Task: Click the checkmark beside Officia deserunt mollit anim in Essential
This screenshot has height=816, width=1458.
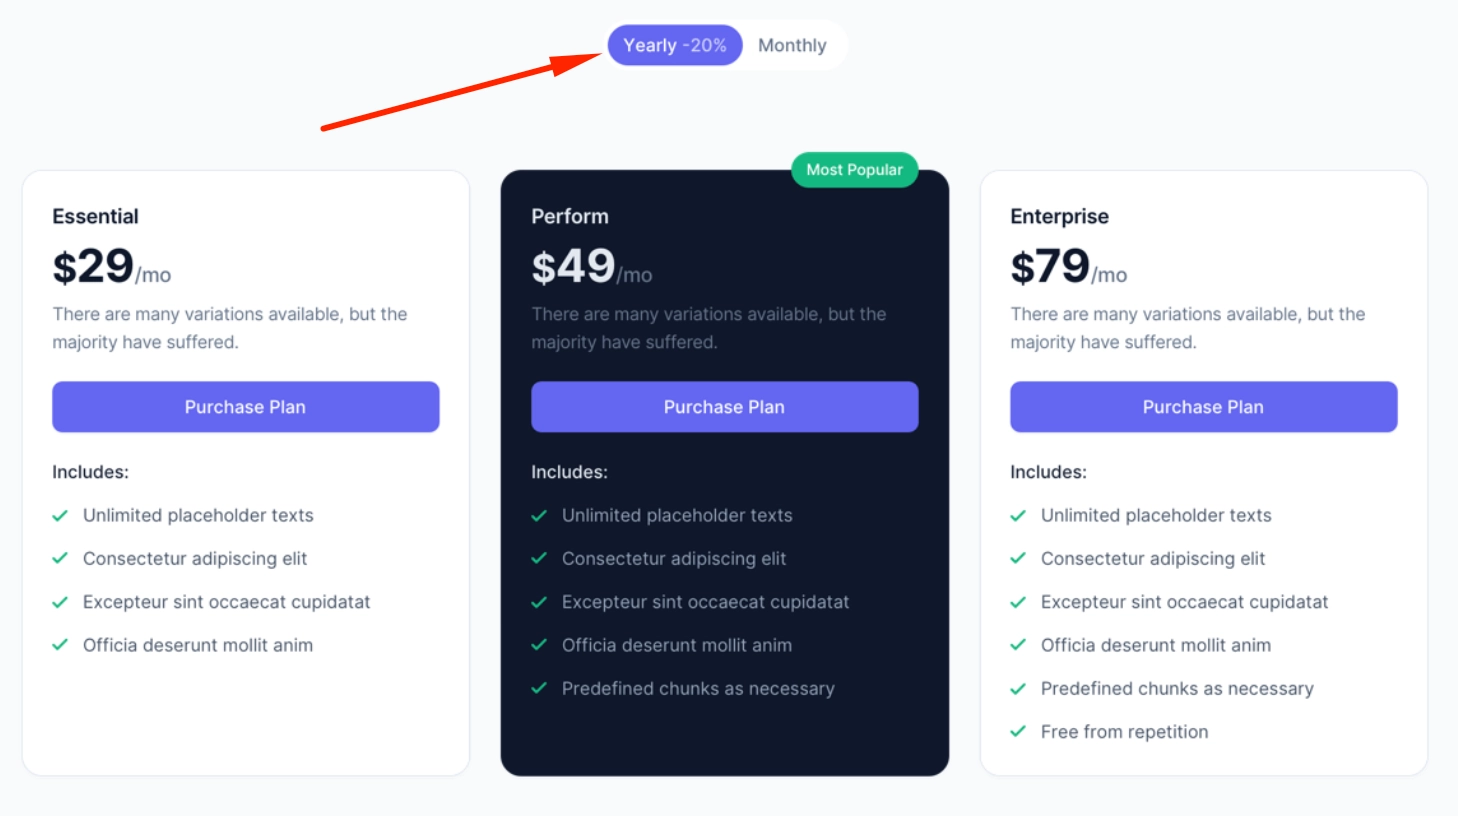Action: tap(59, 645)
